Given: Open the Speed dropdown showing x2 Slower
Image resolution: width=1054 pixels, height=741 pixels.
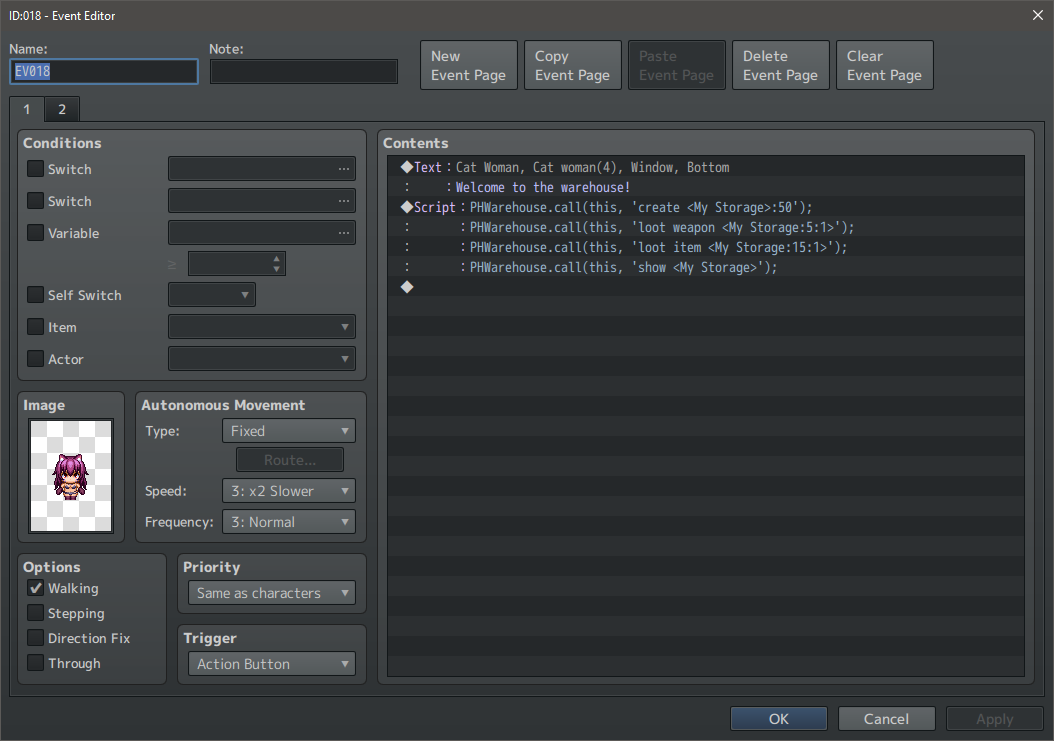Looking at the screenshot, I should click(288, 491).
